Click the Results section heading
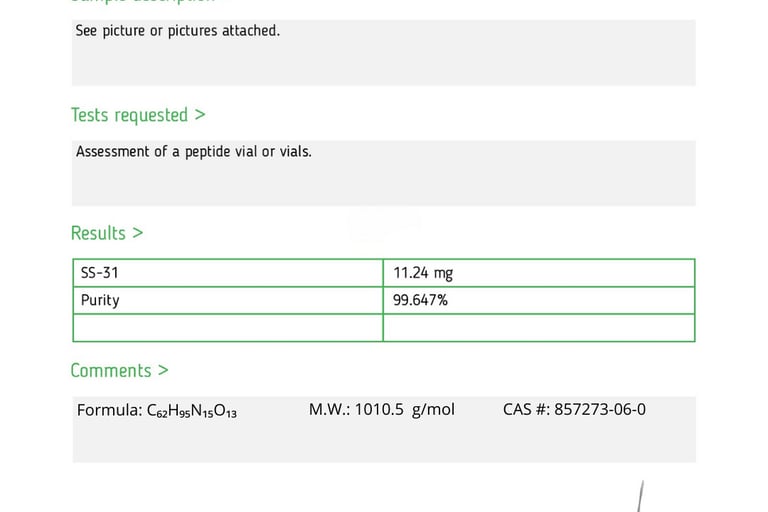Viewport: 768px width, 512px height. coord(98,233)
